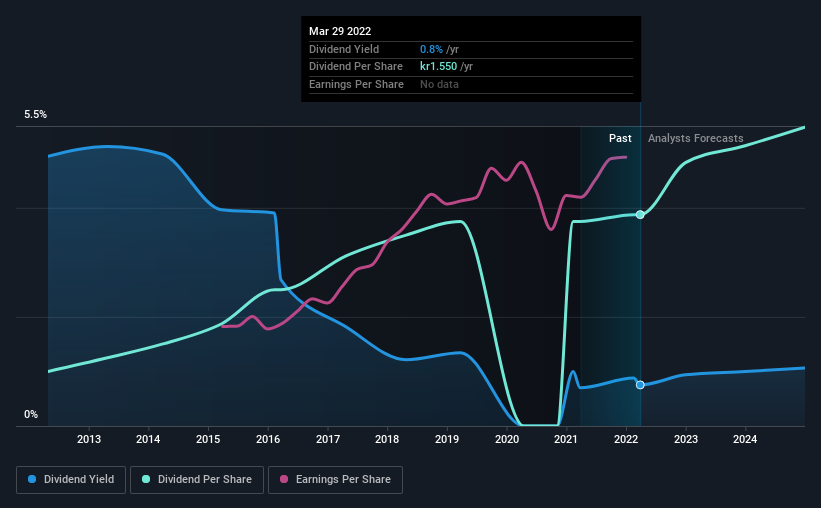Click the blue Dividend Yield legend dot
Viewport: 821px width, 508px height.
click(x=32, y=479)
